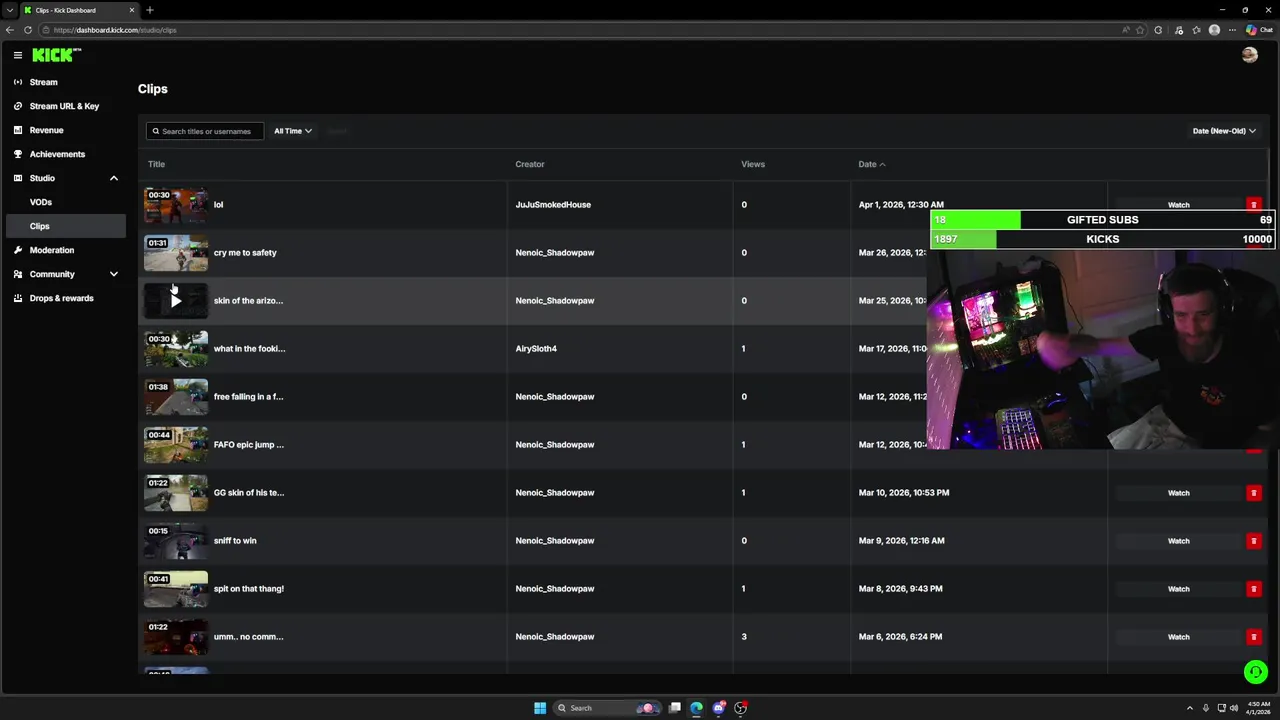This screenshot has width=1280, height=720.
Task: Watch the 'umm.. no comm...' clip
Action: pyautogui.click(x=1179, y=637)
